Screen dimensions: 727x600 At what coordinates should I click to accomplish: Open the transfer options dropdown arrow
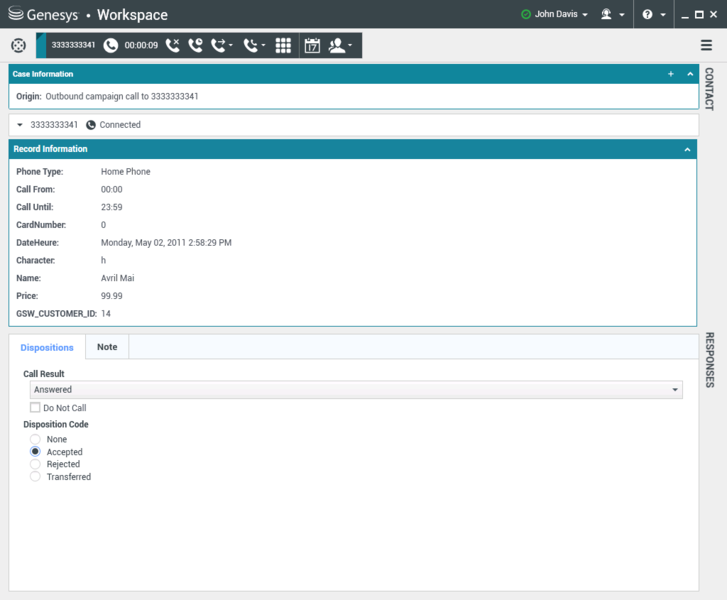(x=230, y=45)
